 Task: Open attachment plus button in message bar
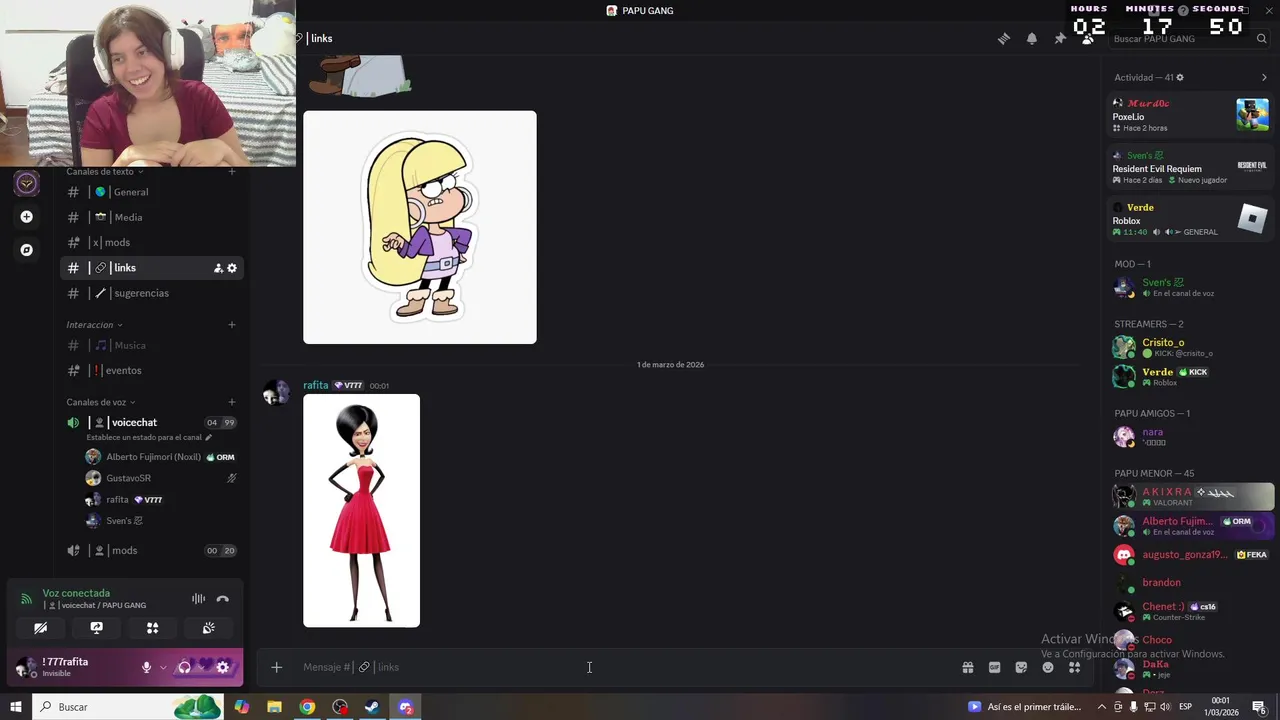pyautogui.click(x=277, y=667)
